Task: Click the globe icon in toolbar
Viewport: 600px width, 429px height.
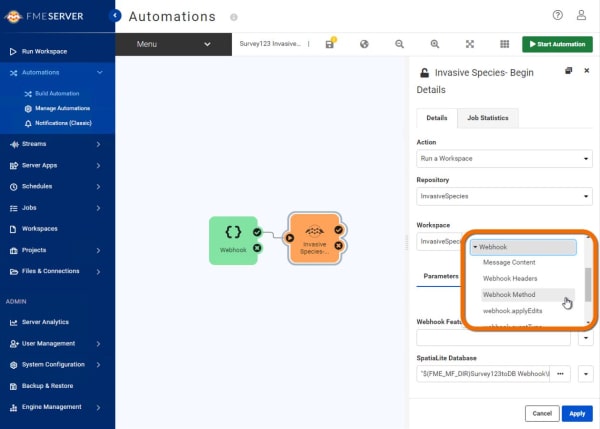Action: click(x=364, y=44)
